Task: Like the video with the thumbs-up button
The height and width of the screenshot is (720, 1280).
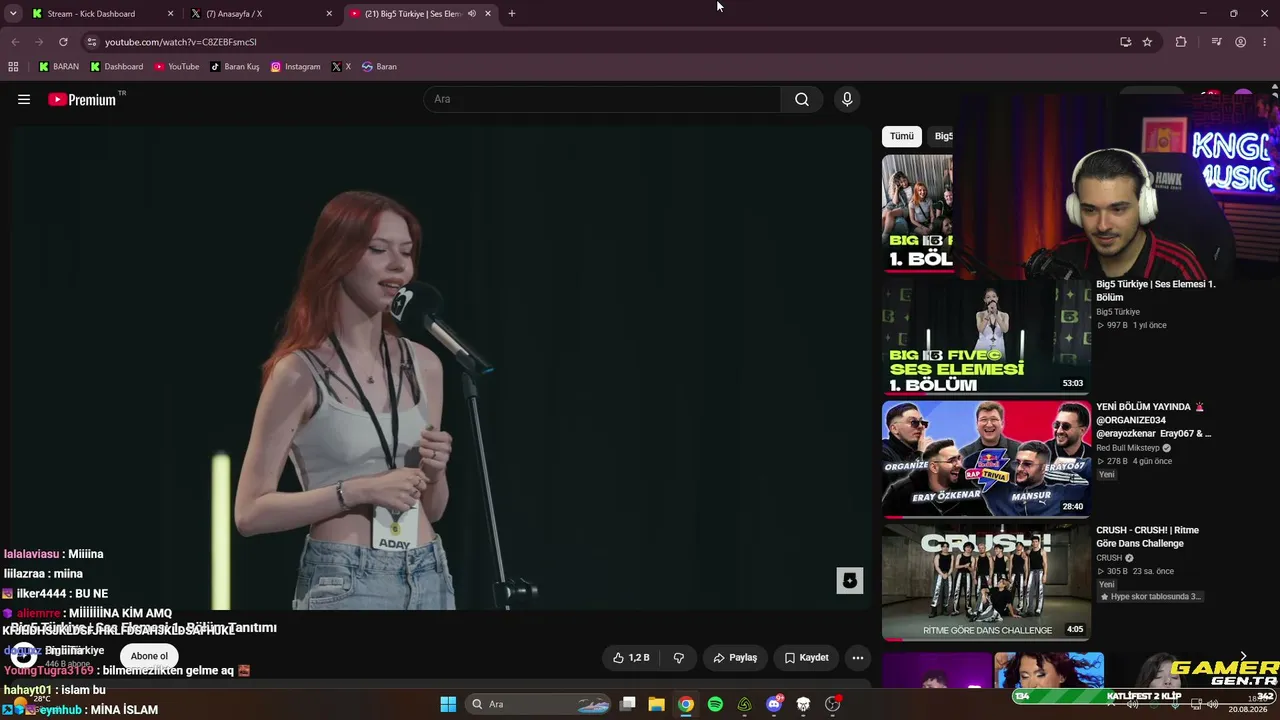Action: 631,658
